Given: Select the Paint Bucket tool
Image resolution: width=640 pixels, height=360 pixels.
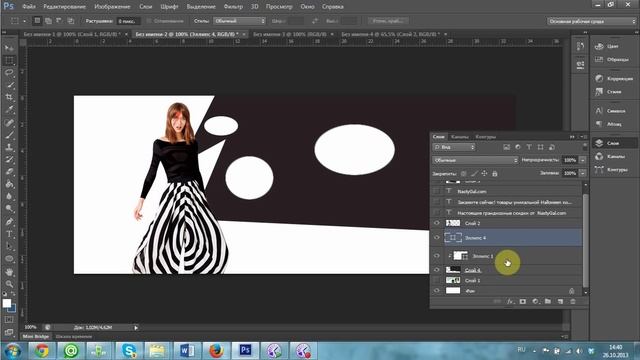Looking at the screenshot, I should [9, 184].
